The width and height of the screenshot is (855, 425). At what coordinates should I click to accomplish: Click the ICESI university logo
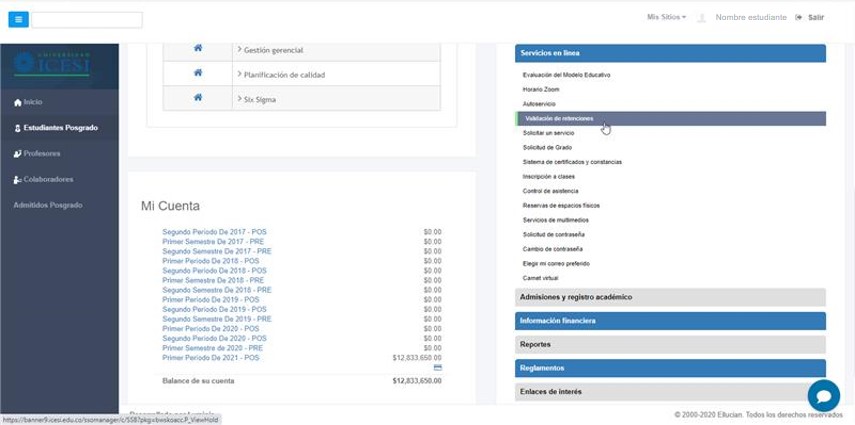[51, 65]
